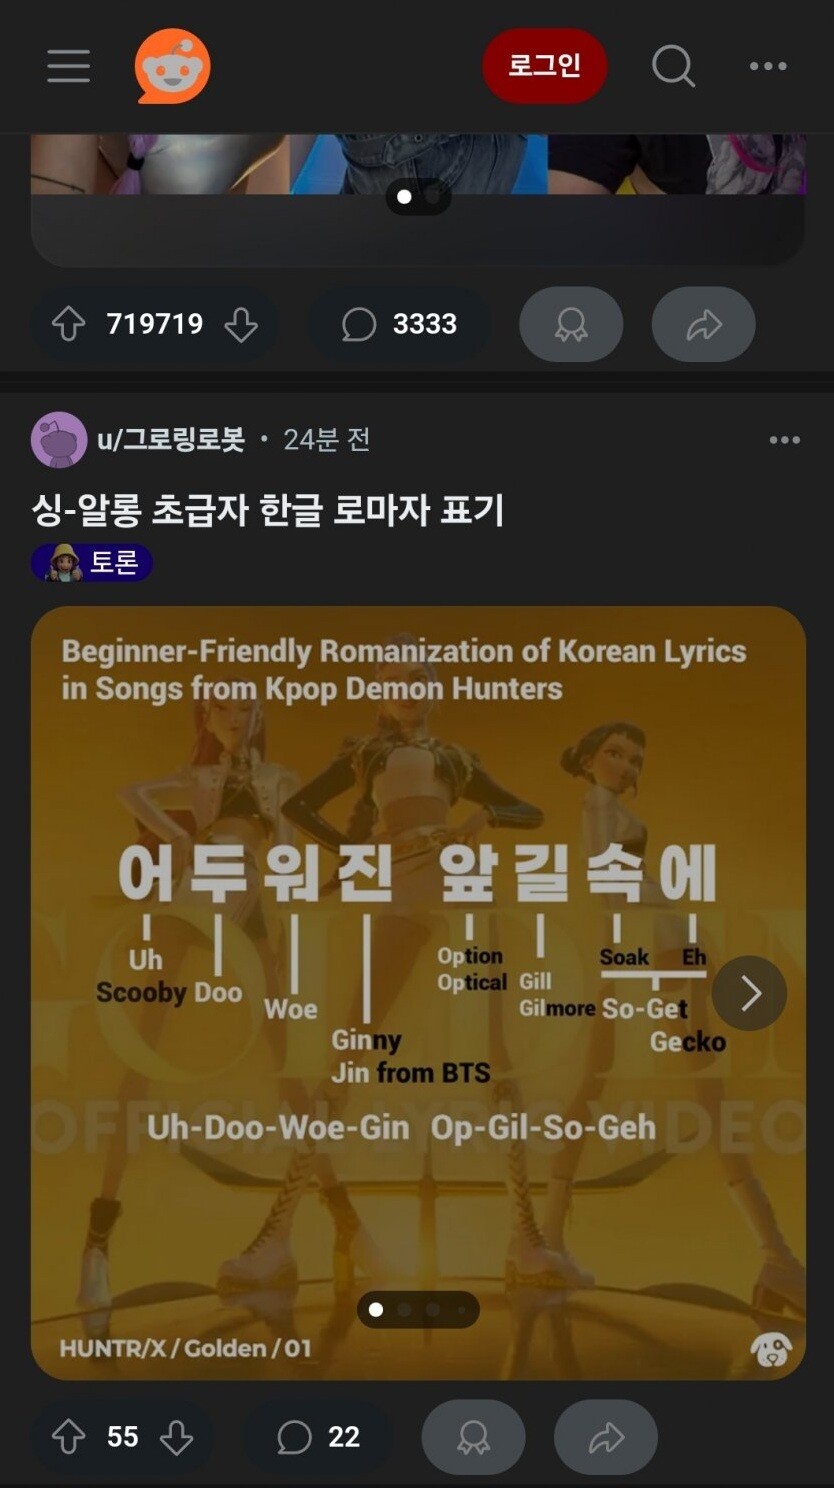The width and height of the screenshot is (834, 1488).
Task: Open the user avatar of 그로링로봇
Action: (x=59, y=439)
